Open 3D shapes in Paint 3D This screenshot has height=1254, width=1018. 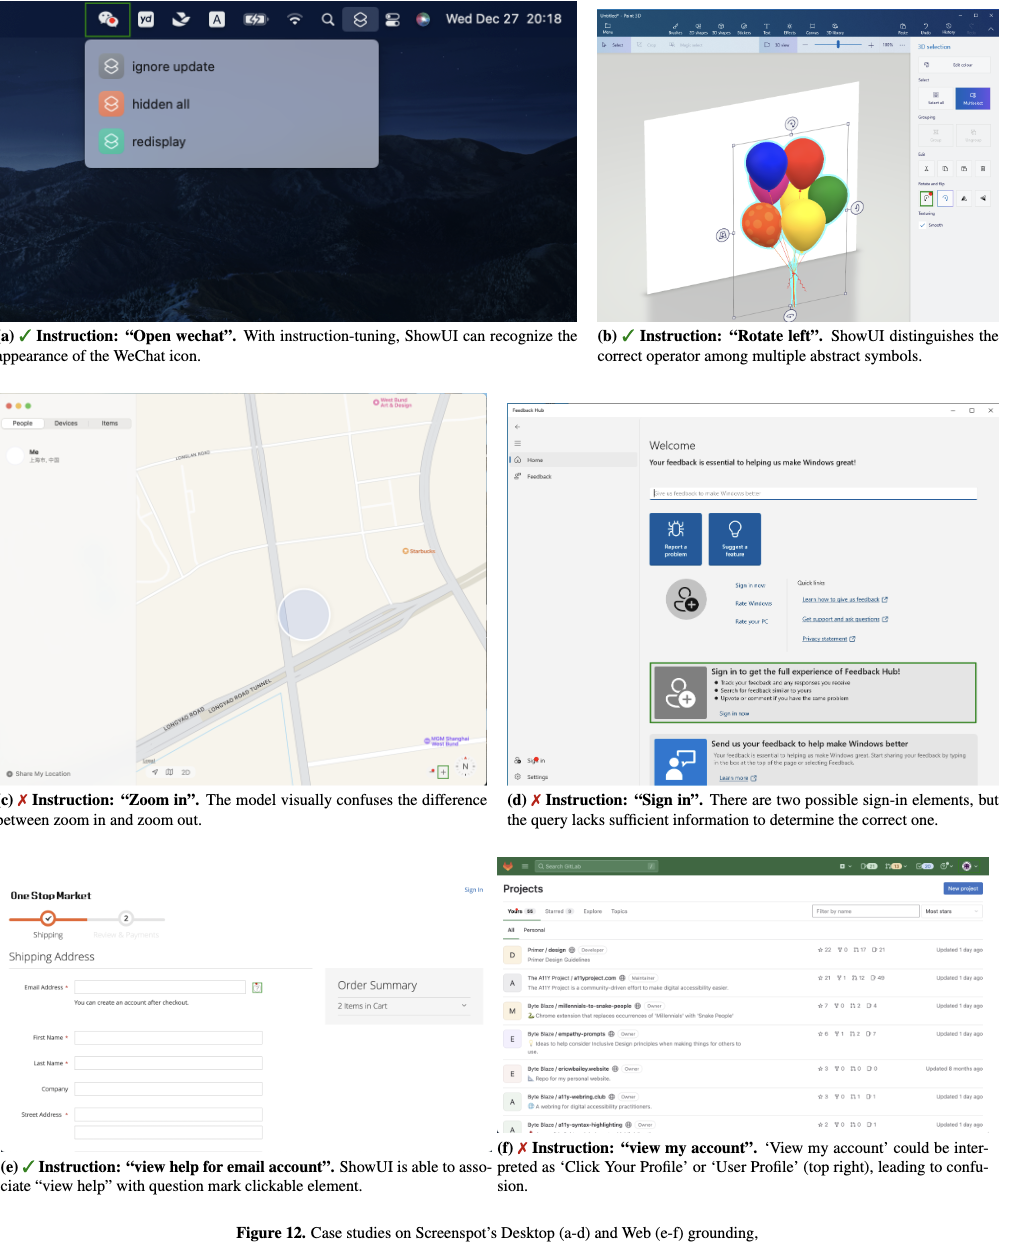[x=721, y=29]
